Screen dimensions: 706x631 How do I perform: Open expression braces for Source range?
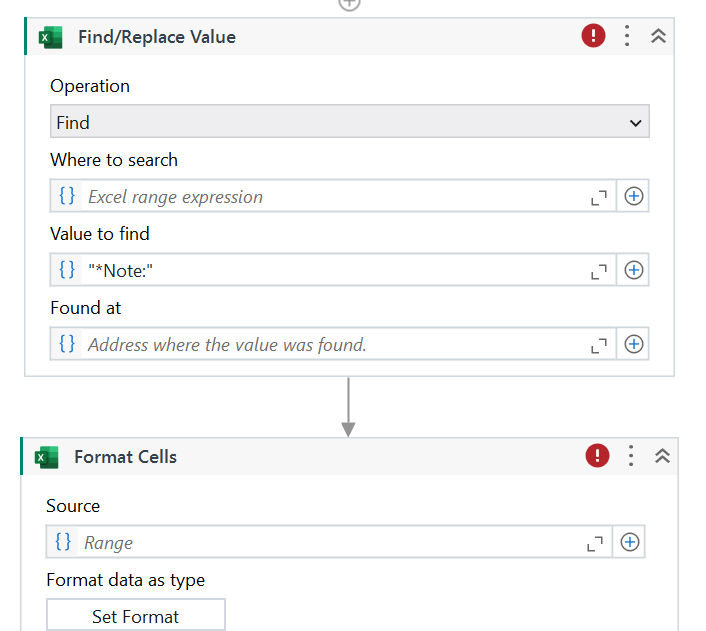tap(63, 541)
